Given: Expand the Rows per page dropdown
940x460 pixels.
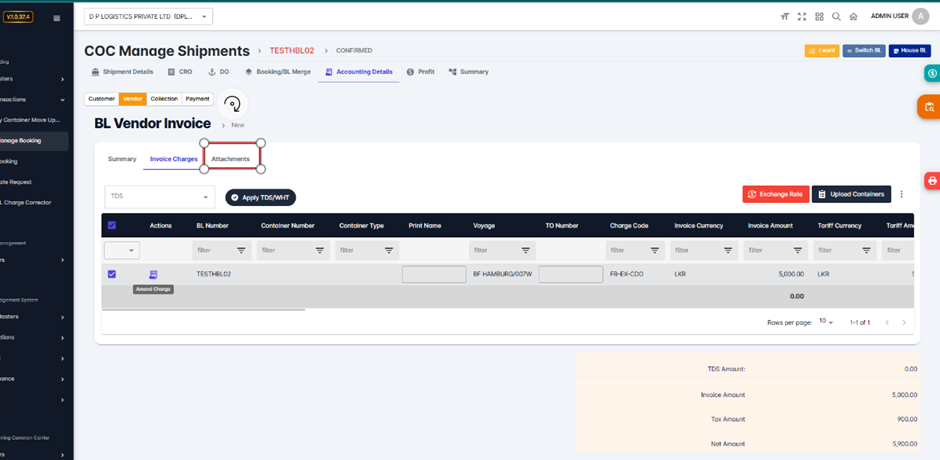Looking at the screenshot, I should [x=826, y=322].
